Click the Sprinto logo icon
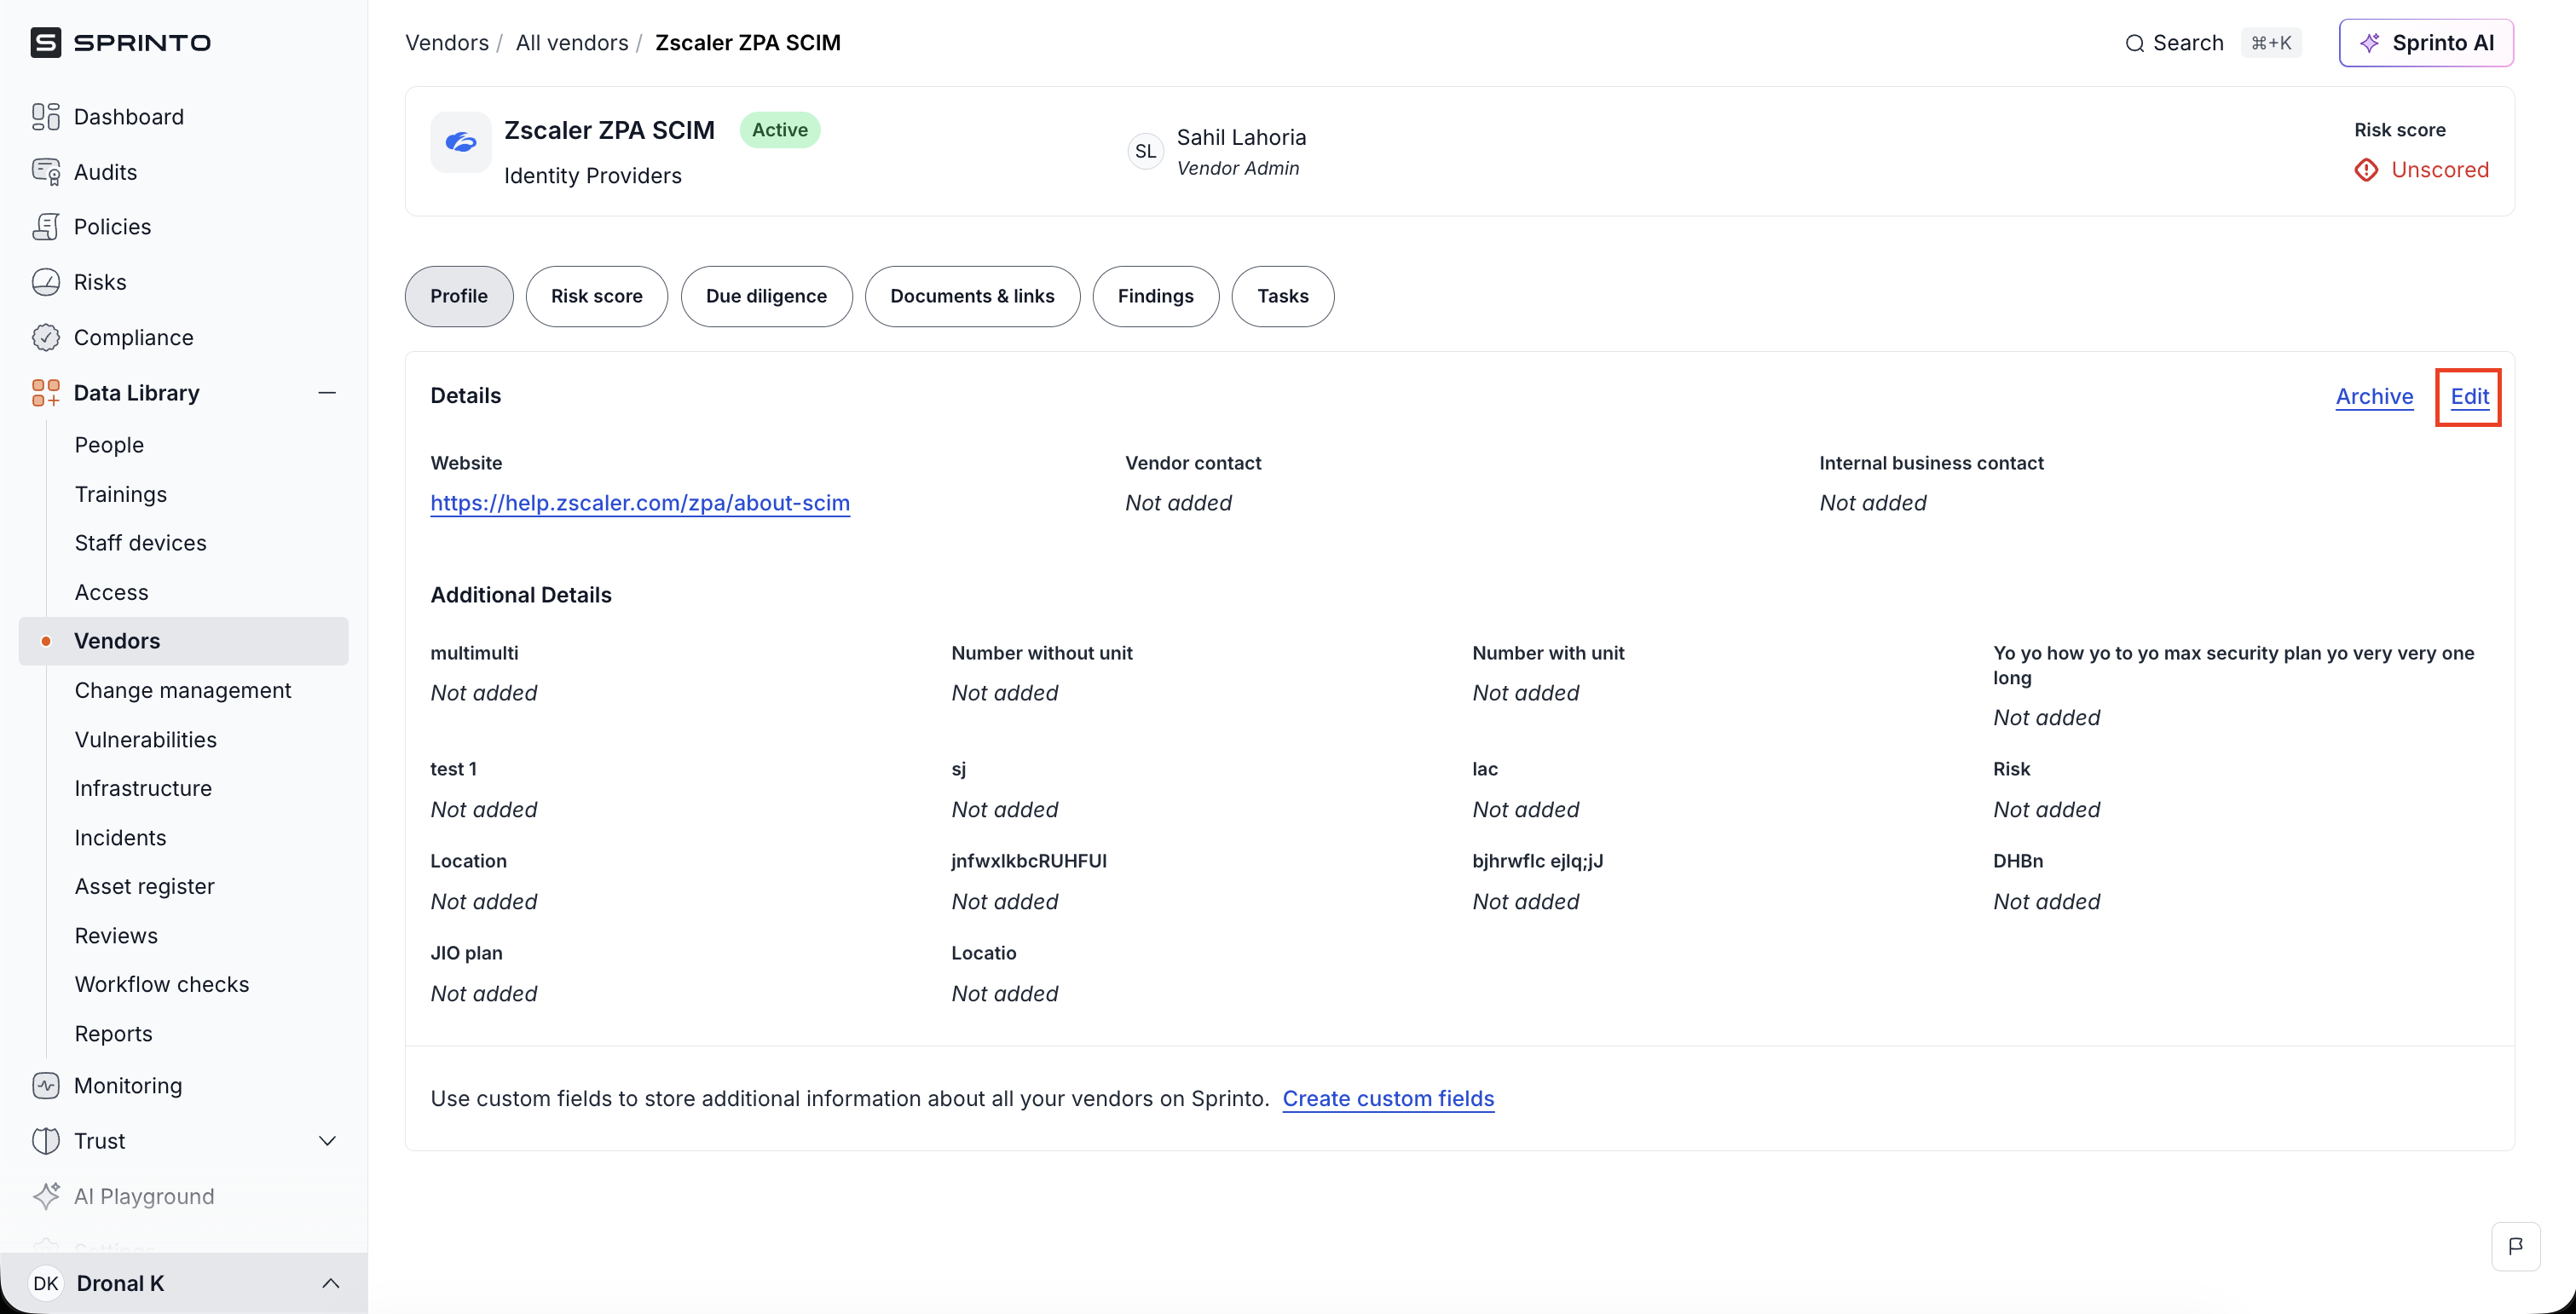The width and height of the screenshot is (2576, 1314). click(45, 43)
